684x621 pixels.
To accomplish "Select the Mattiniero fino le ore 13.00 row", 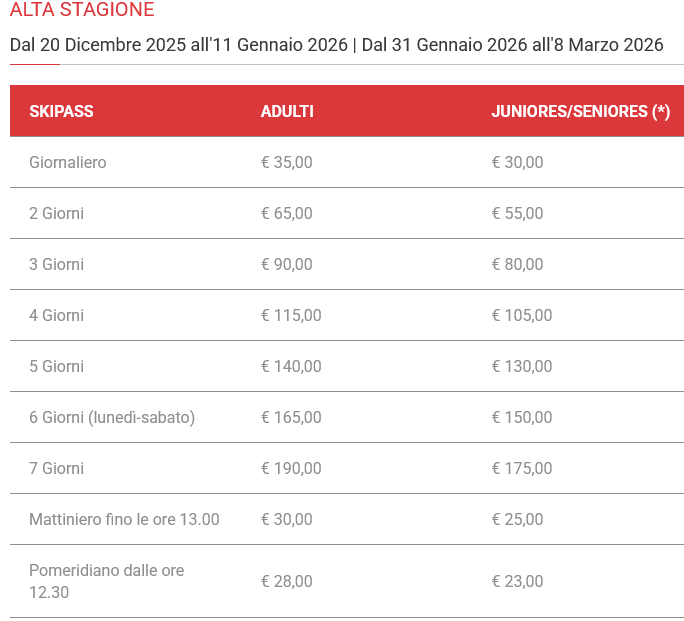I will [x=124, y=519].
